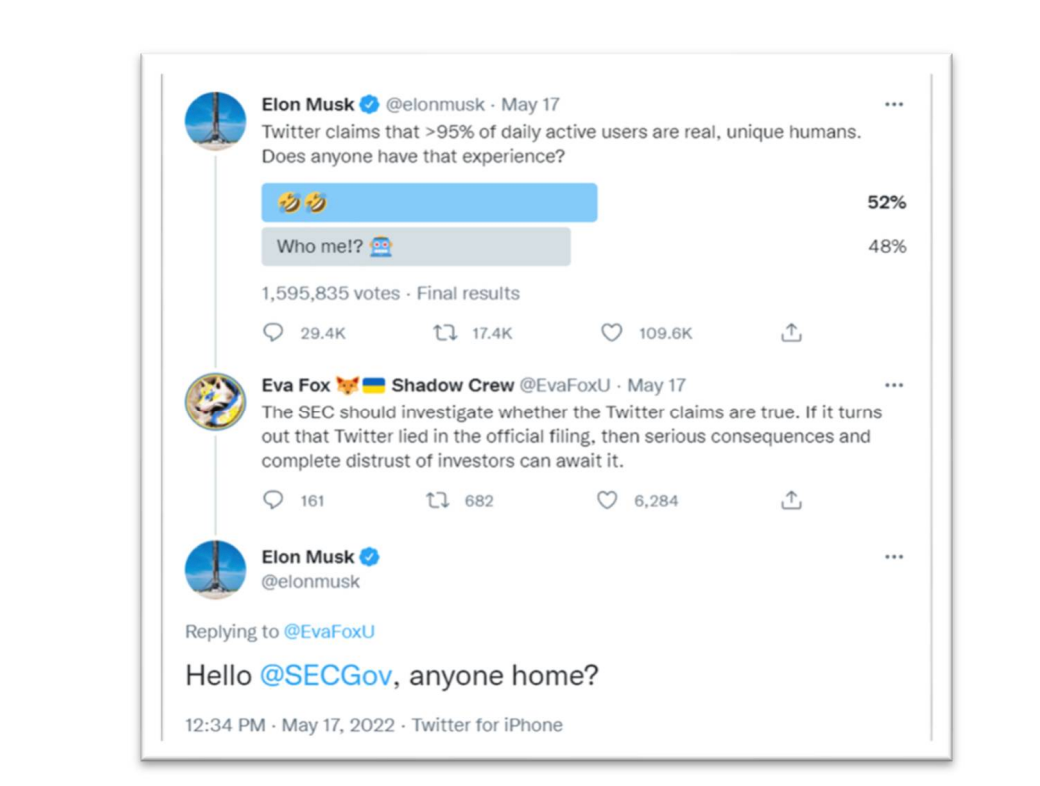
Task: Open more options on the bottom Elon Musk reply
Action: click(893, 558)
